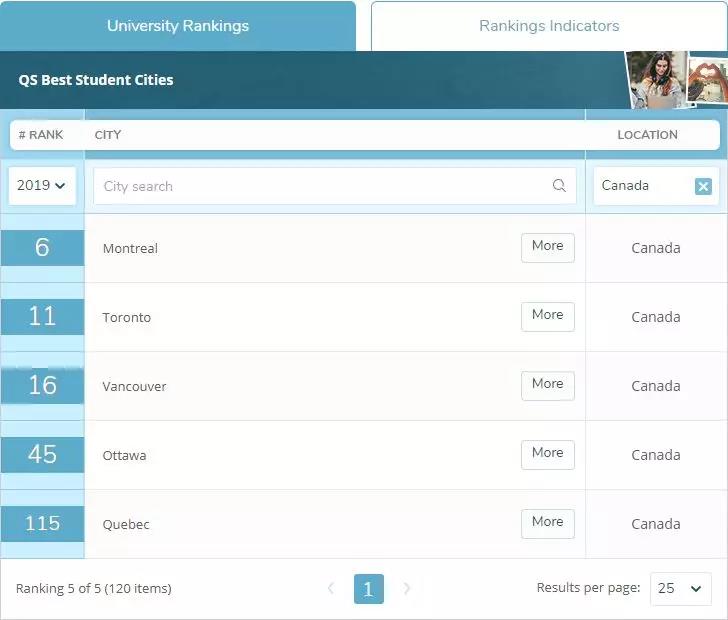Click Canada location in Quebec row

656,524
